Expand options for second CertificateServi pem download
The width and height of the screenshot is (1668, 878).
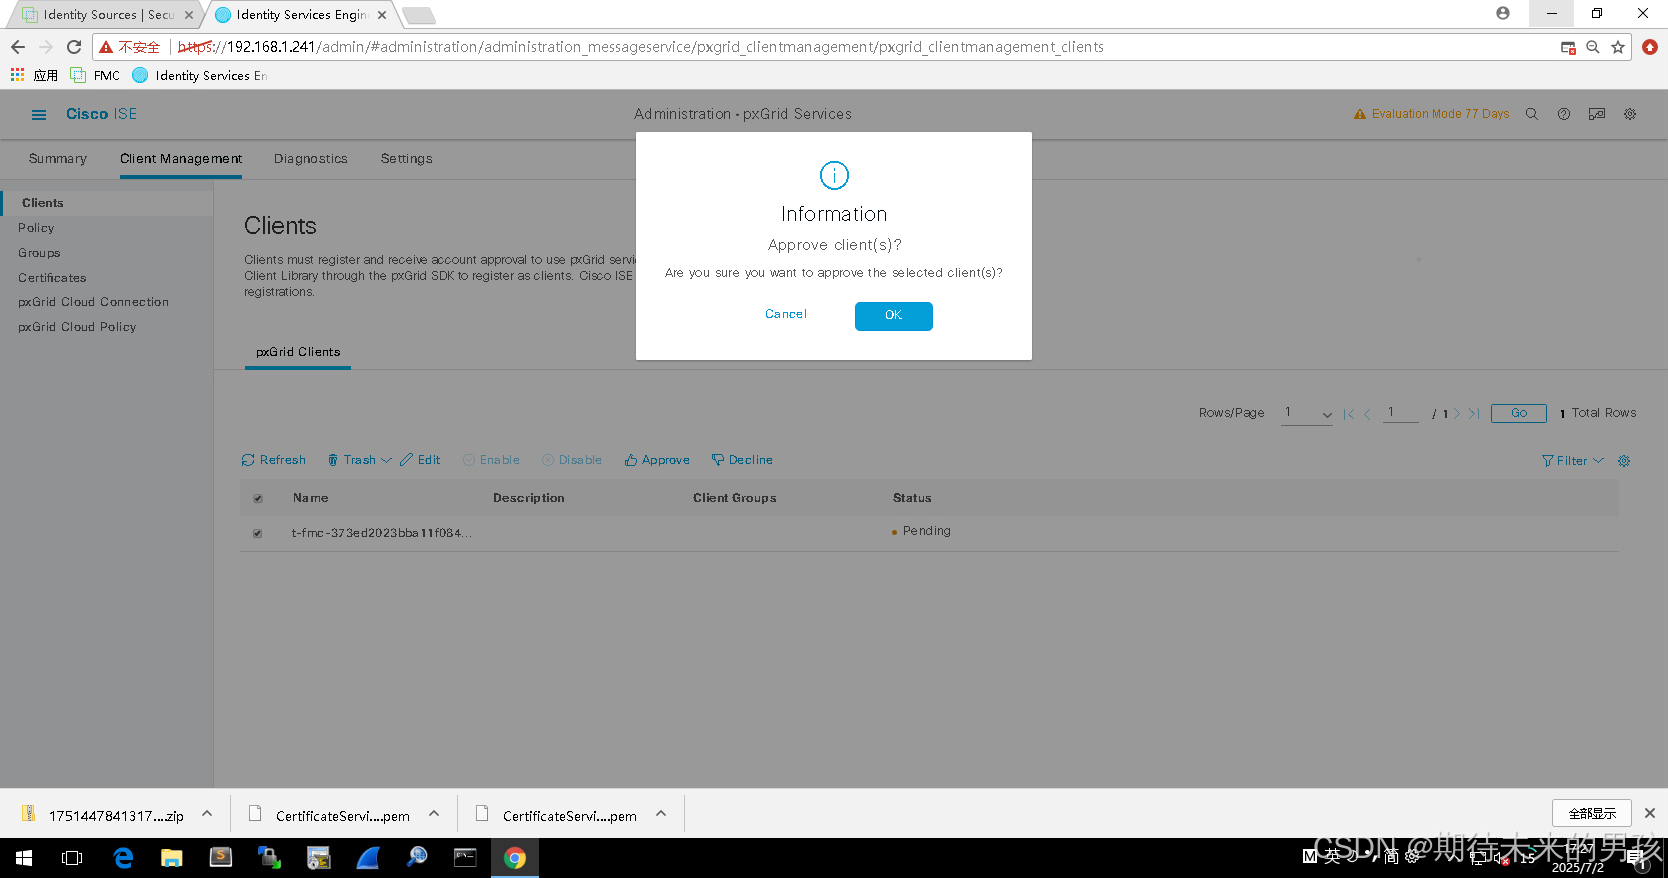coord(661,814)
